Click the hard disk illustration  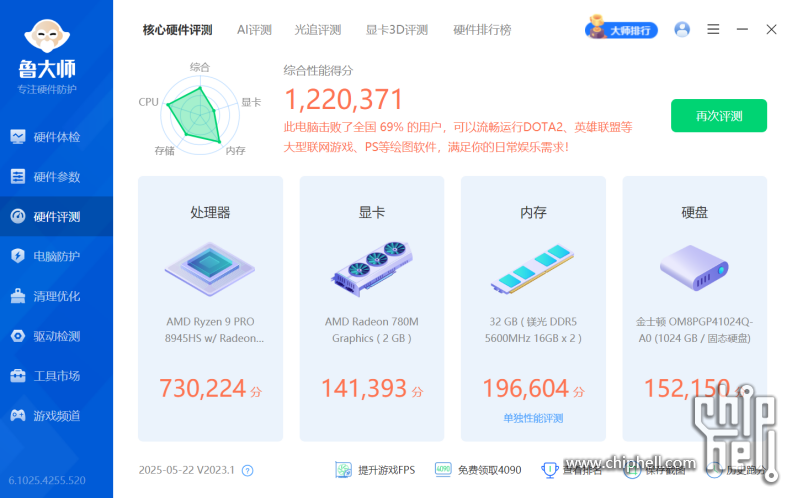(694, 267)
